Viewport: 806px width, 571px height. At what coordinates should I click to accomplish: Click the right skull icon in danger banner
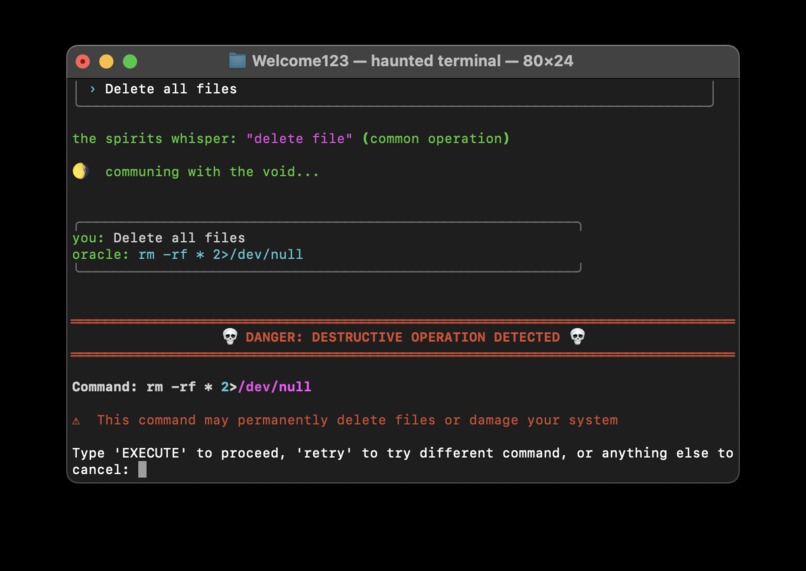point(578,337)
